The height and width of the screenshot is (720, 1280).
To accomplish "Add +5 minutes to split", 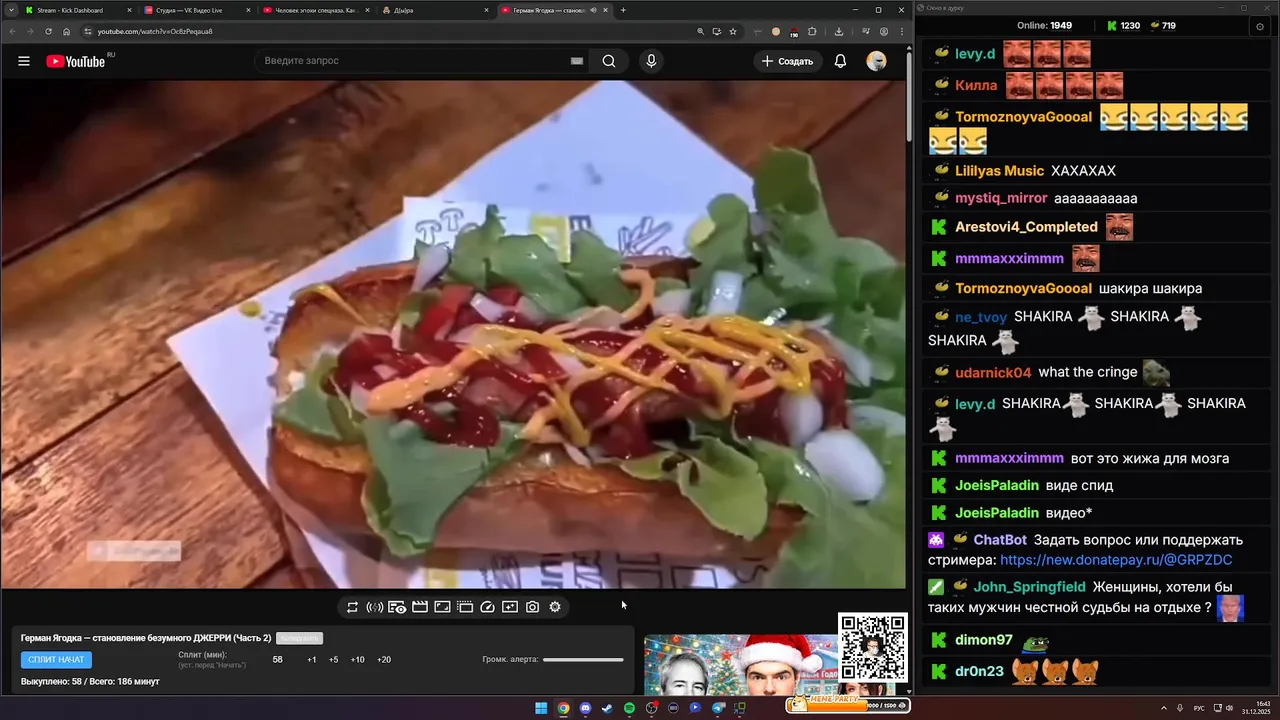I will [333, 660].
